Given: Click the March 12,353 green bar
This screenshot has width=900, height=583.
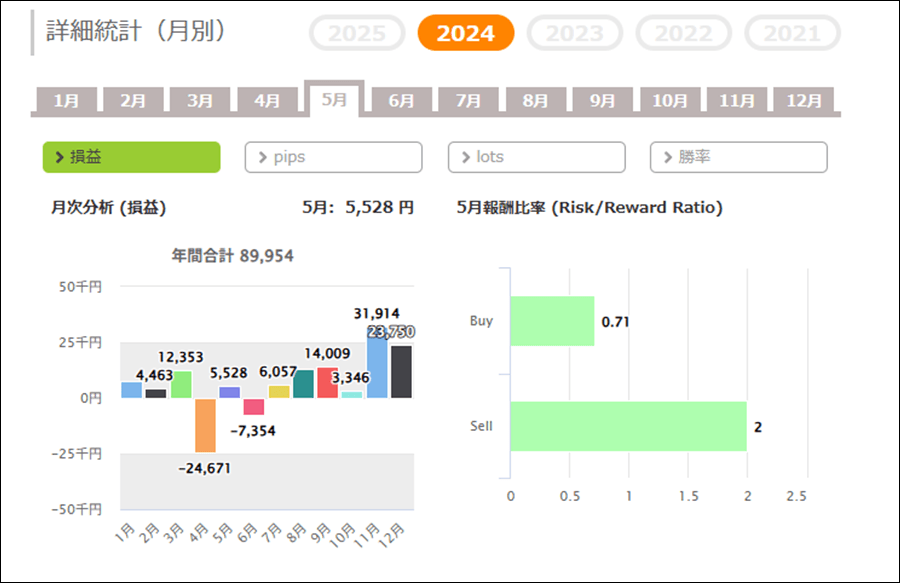Looking at the screenshot, I should click(x=181, y=385).
